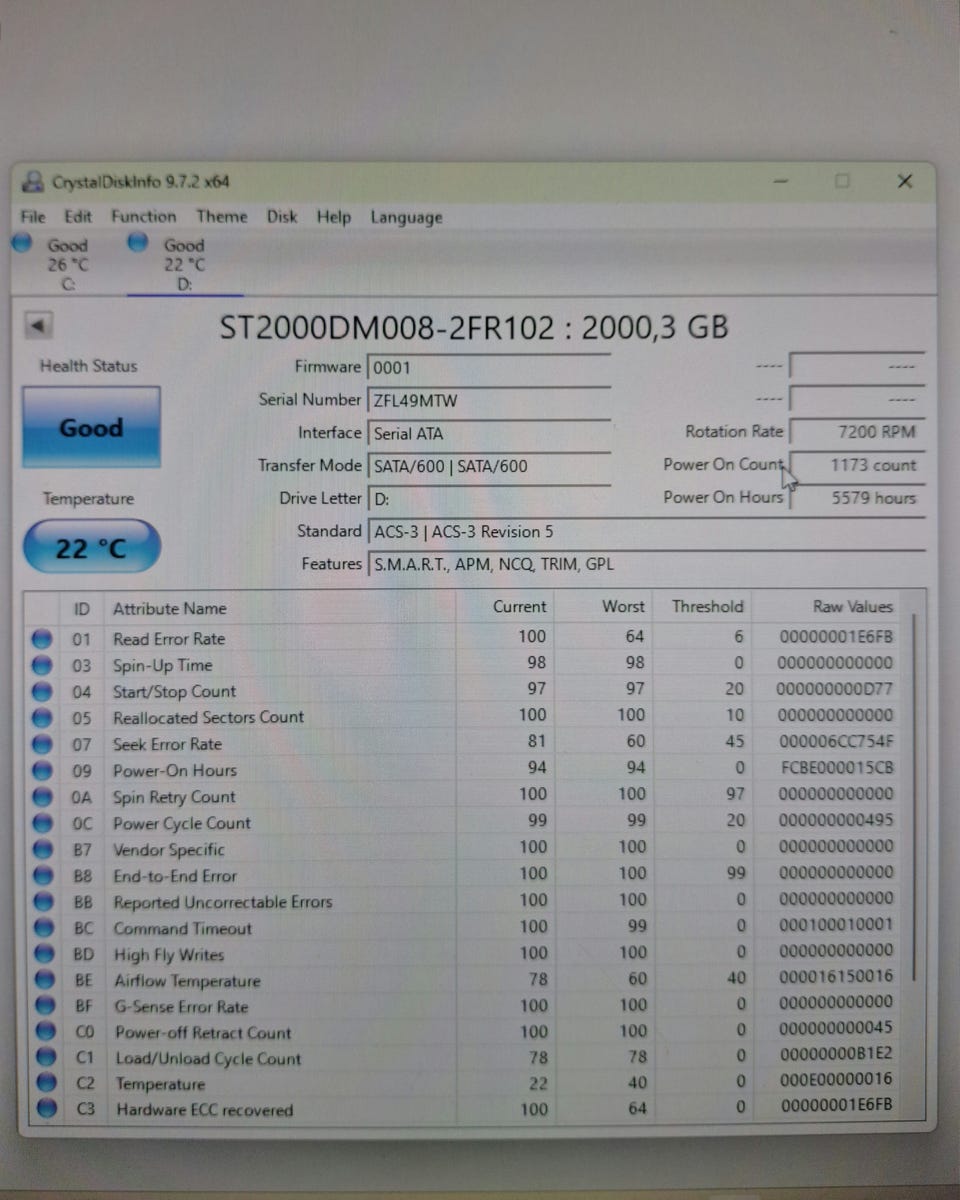Click raw value FCBE000015CB
Image resolution: width=960 pixels, height=1200 pixels.
click(x=836, y=767)
